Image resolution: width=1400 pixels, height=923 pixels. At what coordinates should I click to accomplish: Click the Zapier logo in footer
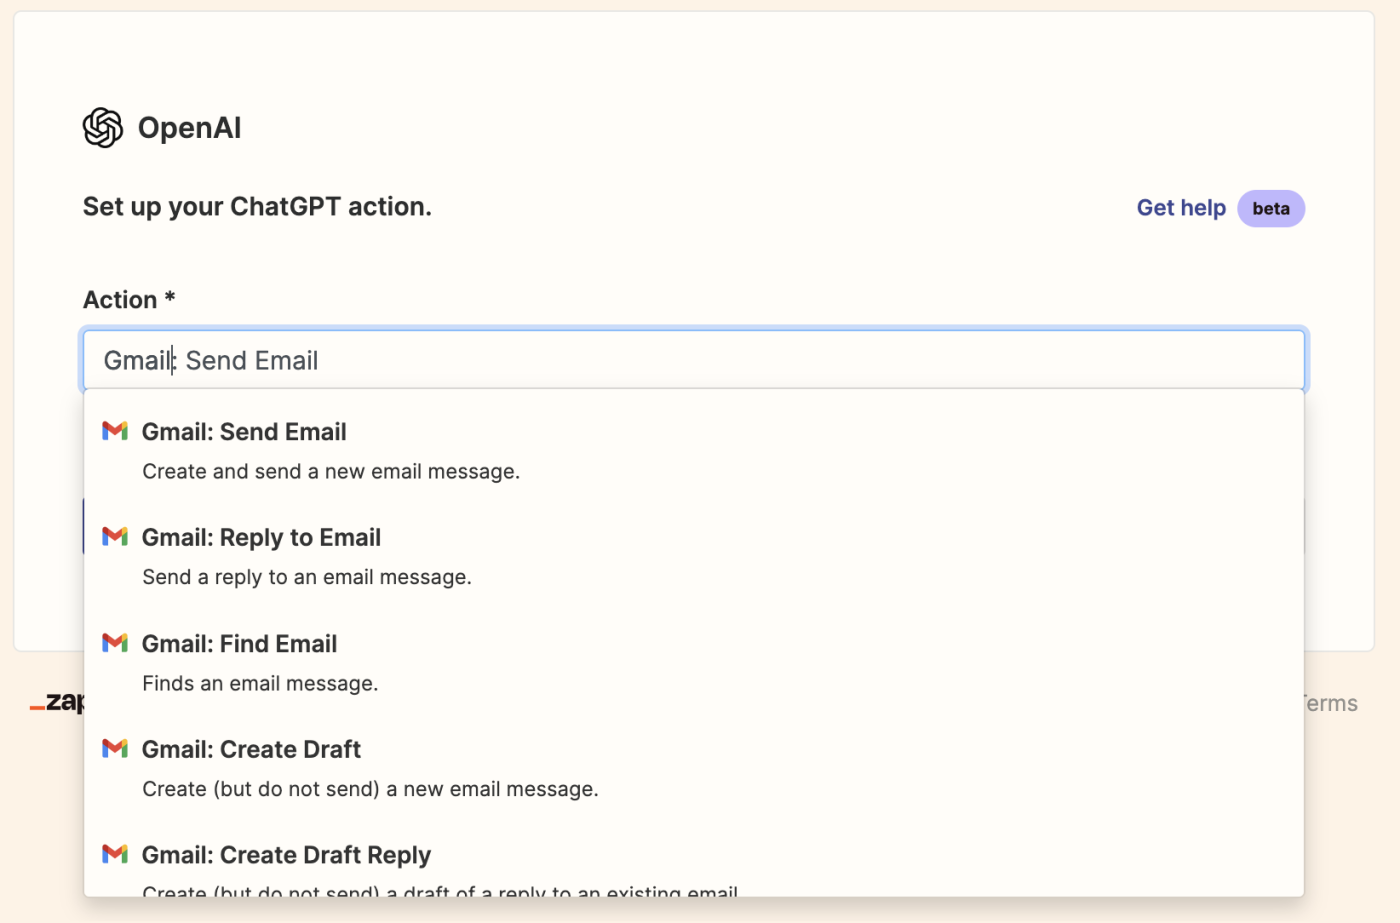point(57,702)
